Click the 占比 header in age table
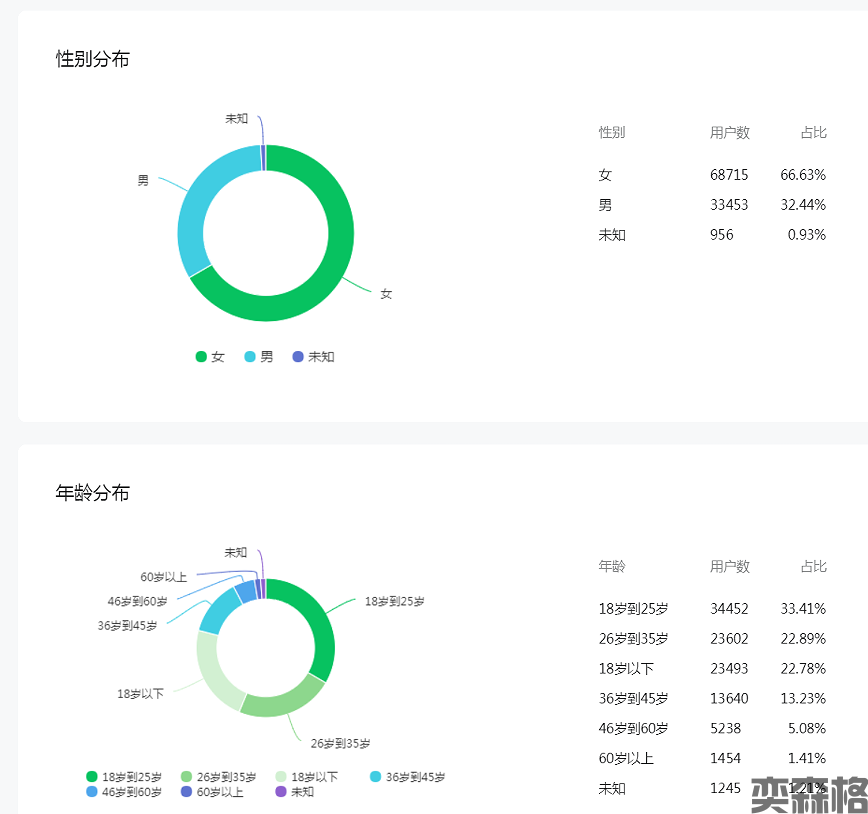 click(x=813, y=567)
